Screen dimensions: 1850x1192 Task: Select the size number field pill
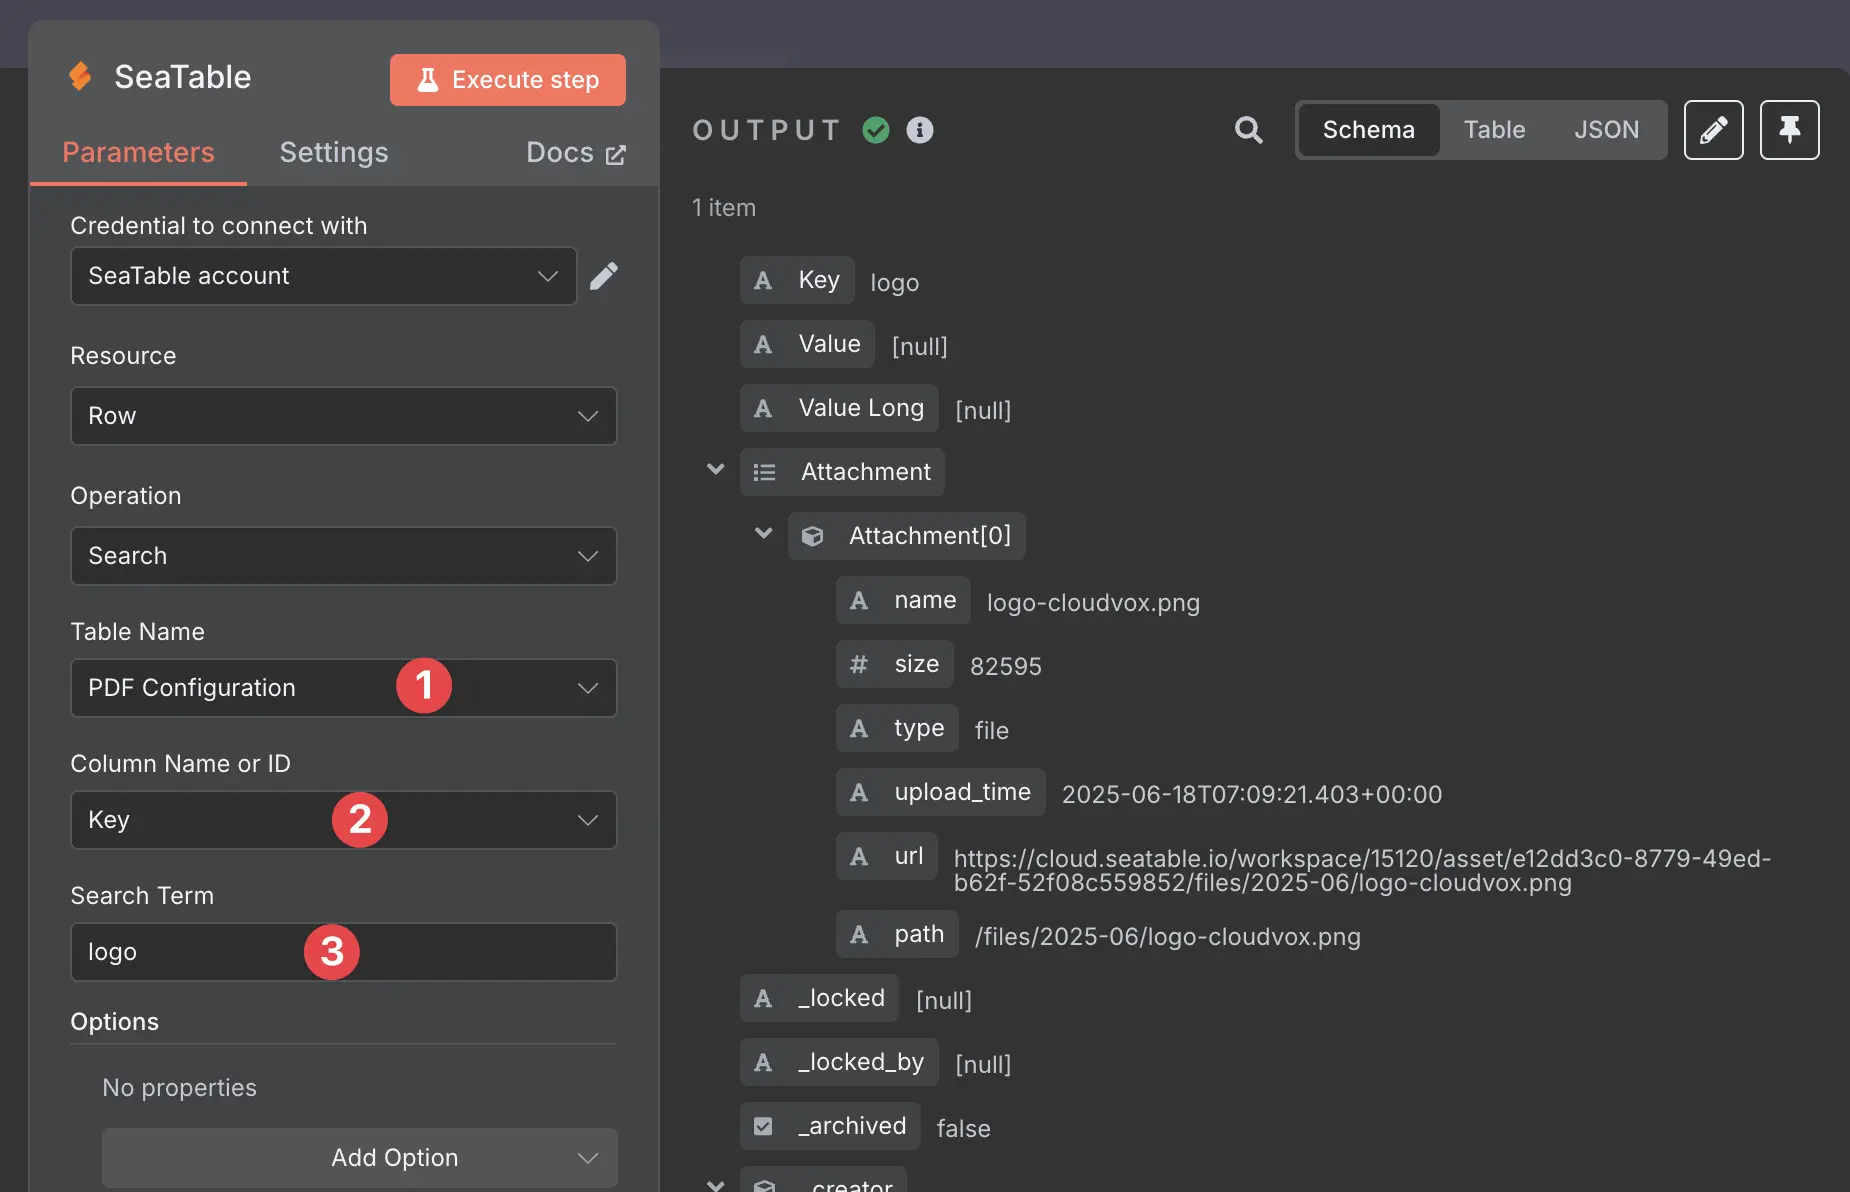tap(895, 664)
